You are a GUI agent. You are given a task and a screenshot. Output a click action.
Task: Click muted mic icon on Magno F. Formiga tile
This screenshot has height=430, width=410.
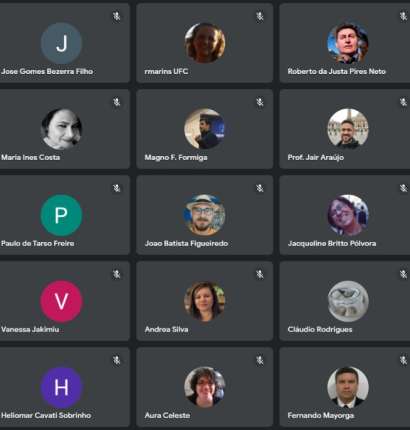260,102
